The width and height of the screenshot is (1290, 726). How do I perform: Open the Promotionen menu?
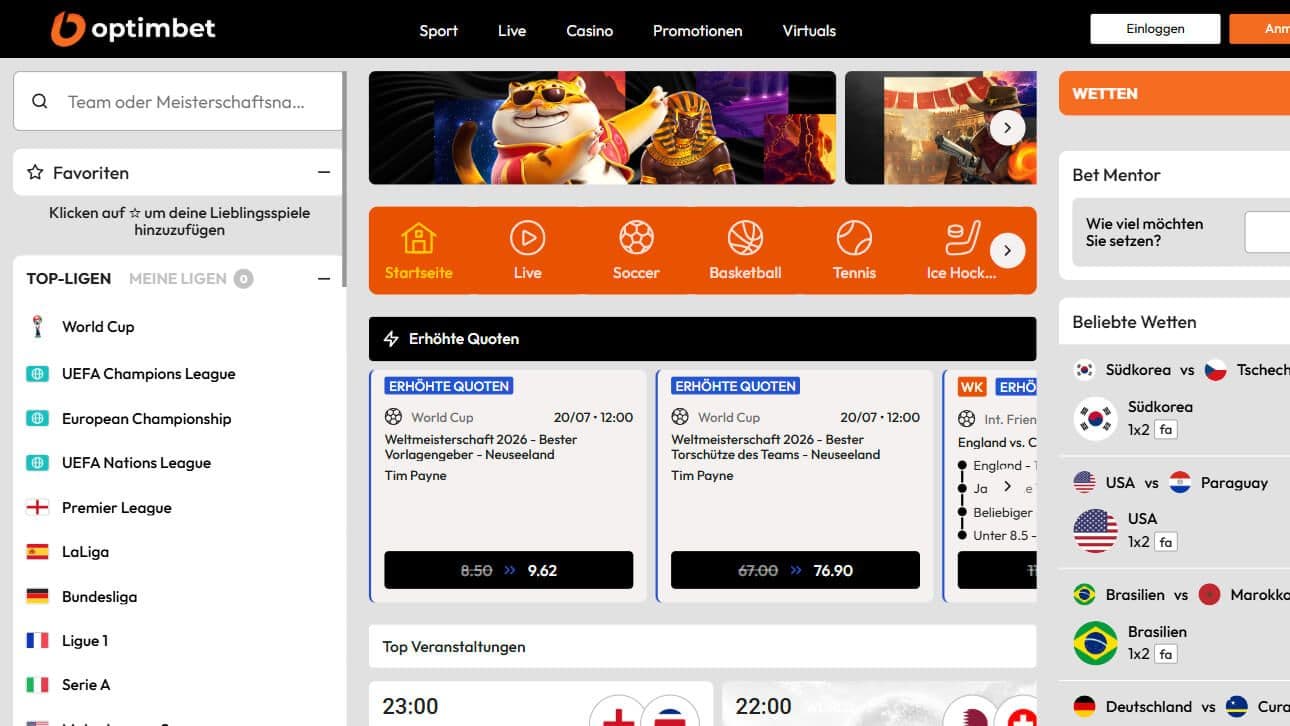tap(697, 31)
